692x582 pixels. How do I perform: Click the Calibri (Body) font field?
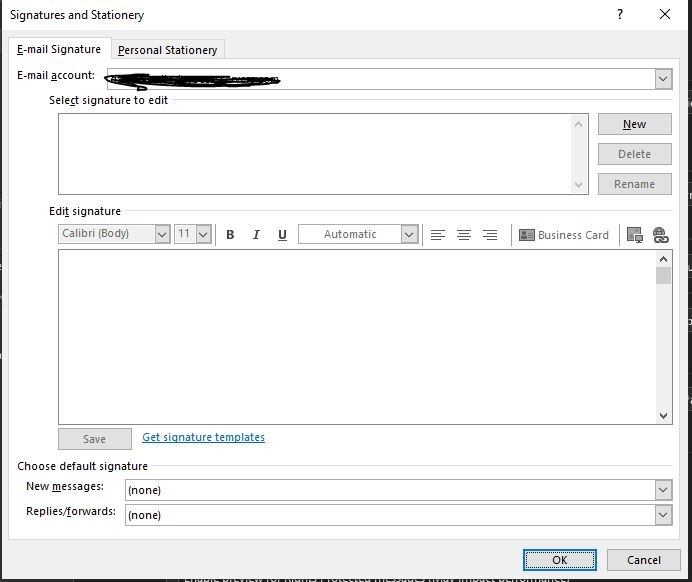[x=107, y=234]
